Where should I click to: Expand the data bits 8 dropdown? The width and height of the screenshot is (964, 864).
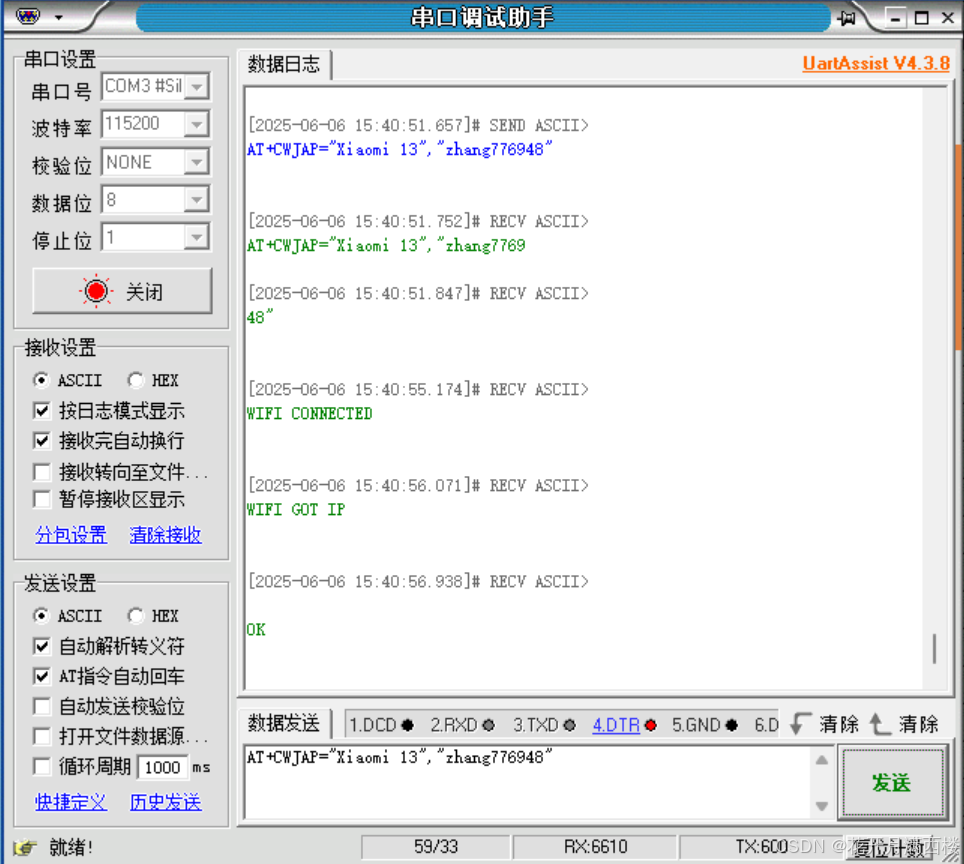[x=197, y=200]
